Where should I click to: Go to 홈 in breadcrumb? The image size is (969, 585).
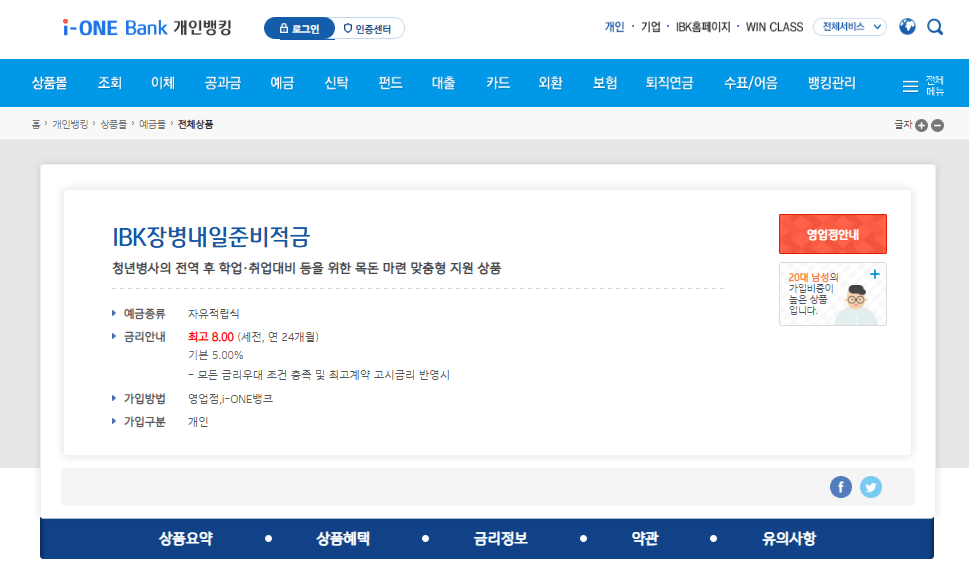(x=36, y=124)
